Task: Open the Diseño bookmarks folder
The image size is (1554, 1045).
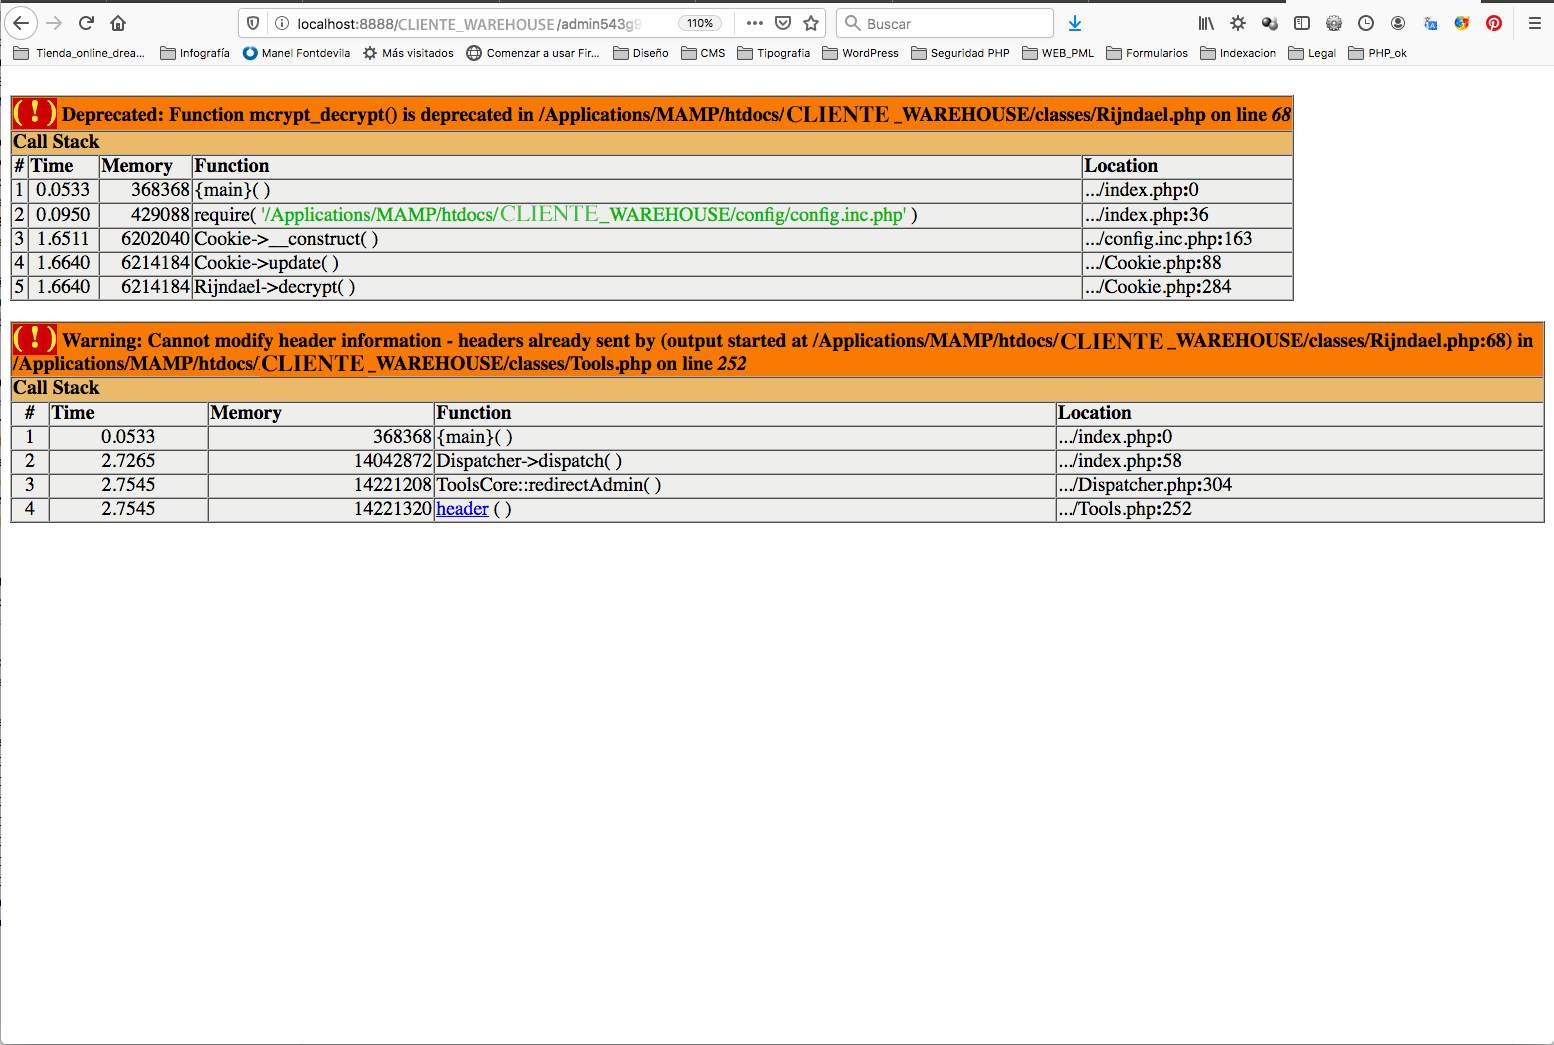Action: click(x=641, y=53)
